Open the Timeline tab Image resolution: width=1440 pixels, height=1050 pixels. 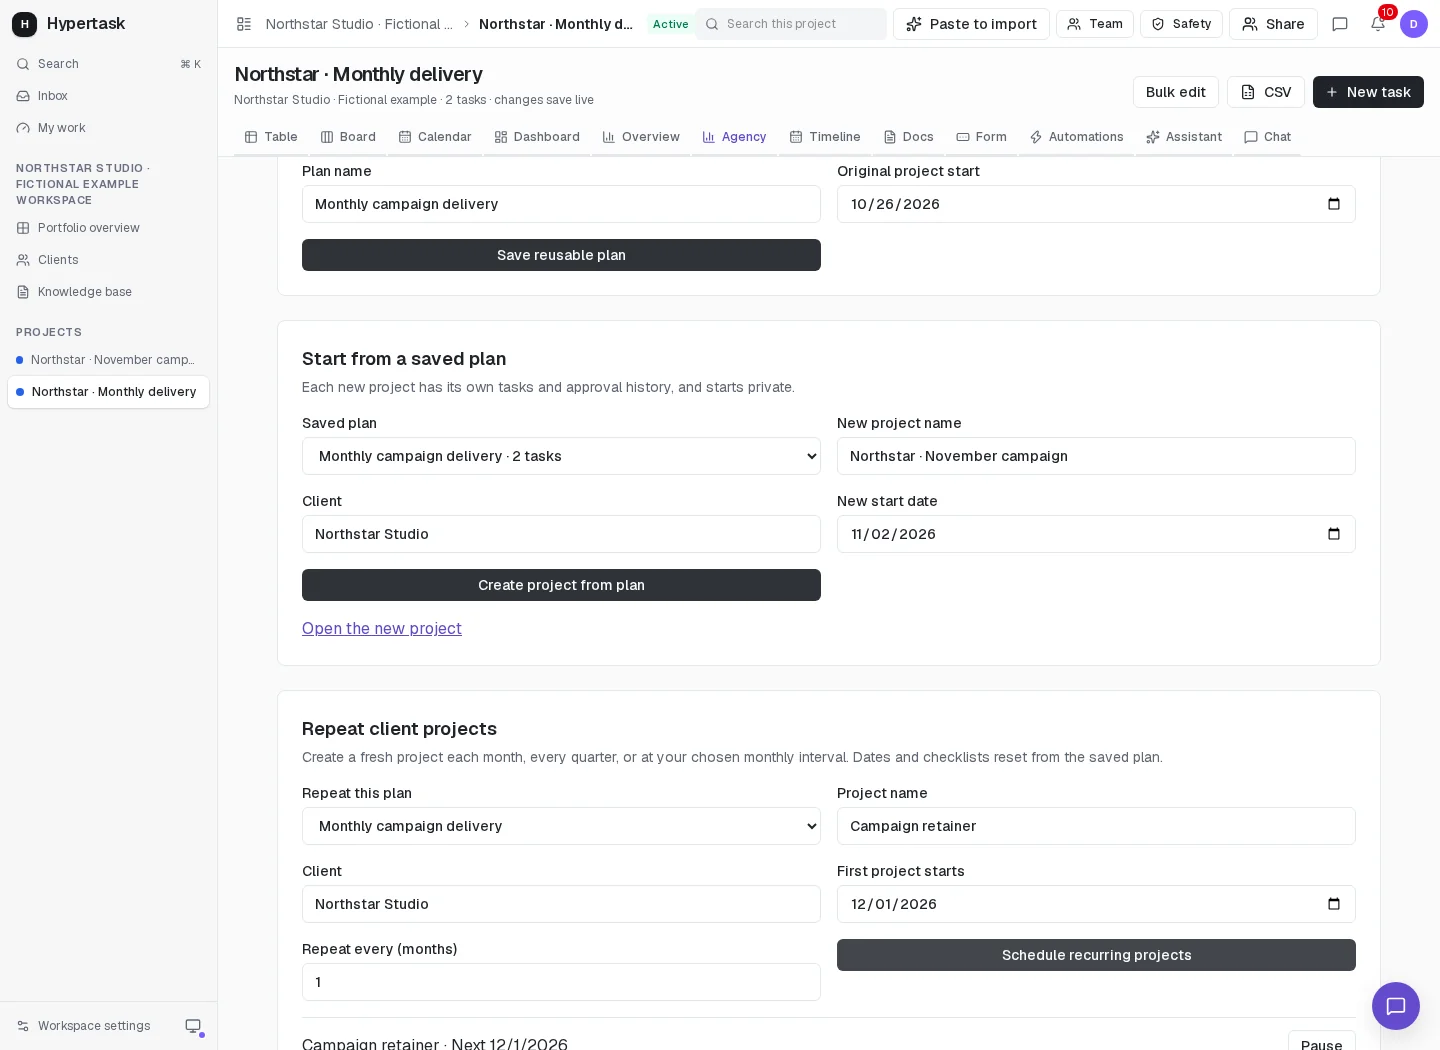pyautogui.click(x=825, y=137)
